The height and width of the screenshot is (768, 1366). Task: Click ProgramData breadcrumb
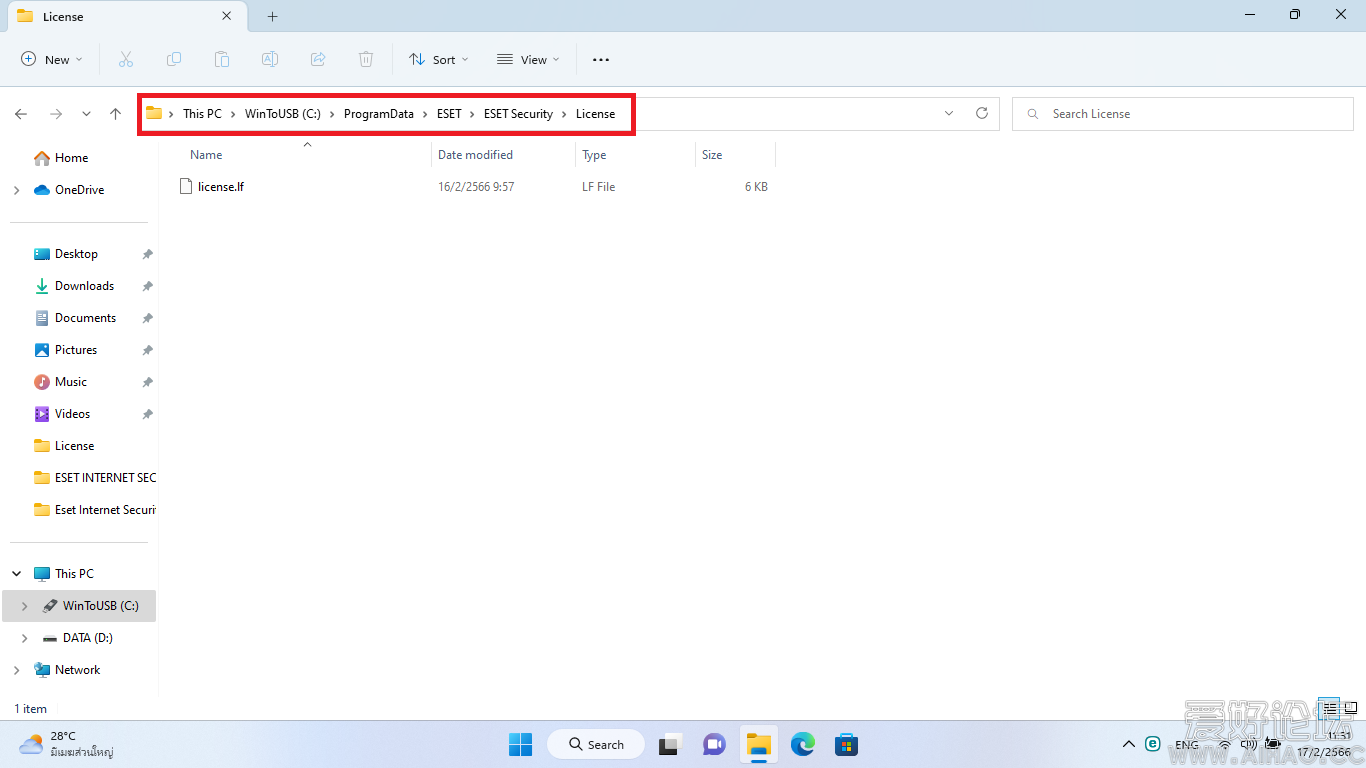click(x=379, y=114)
